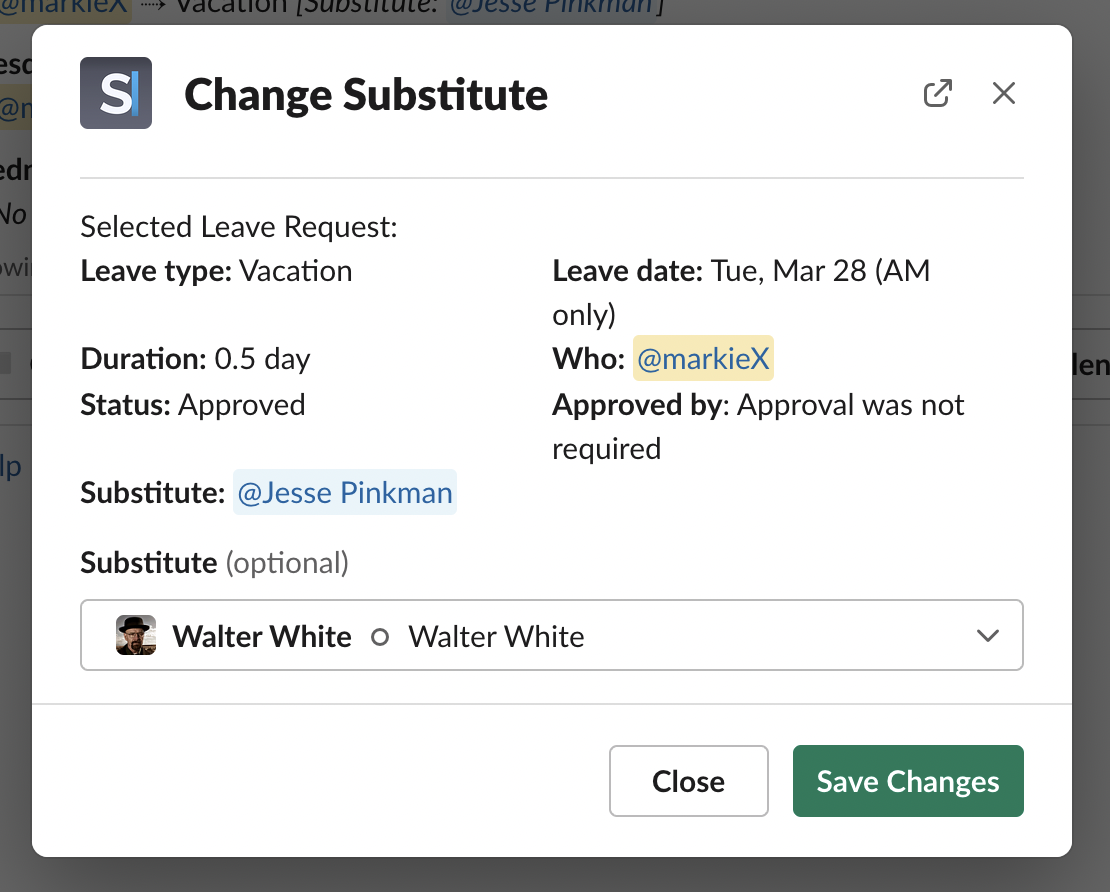Screen dimensions: 1110x892
Task: Click the Substitute (optional) field label
Action: pyautogui.click(x=214, y=563)
